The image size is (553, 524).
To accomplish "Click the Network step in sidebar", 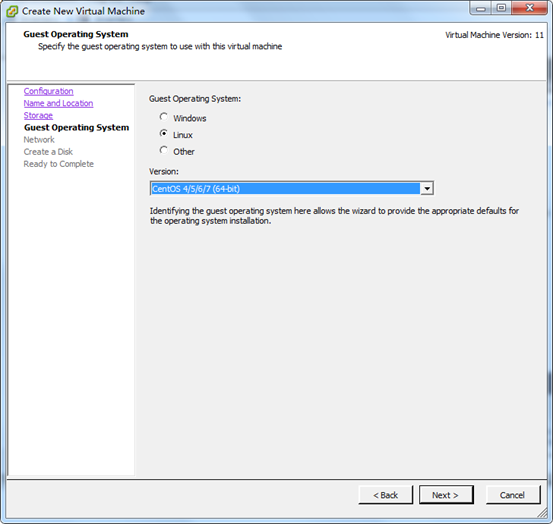I will (x=39, y=140).
